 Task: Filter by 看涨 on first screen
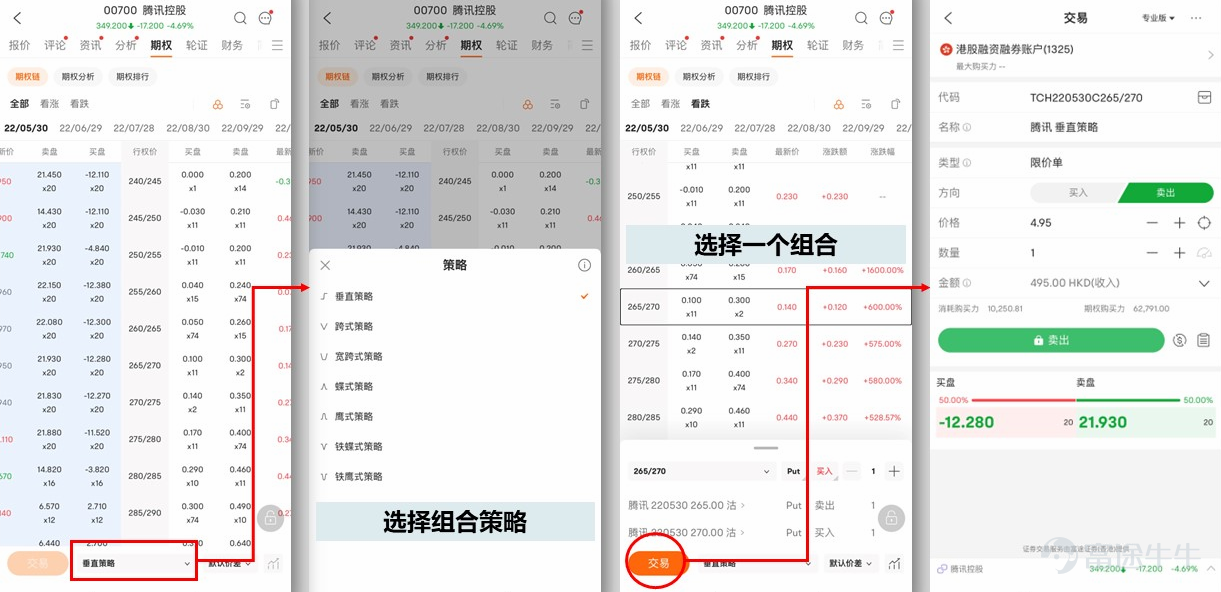click(49, 104)
